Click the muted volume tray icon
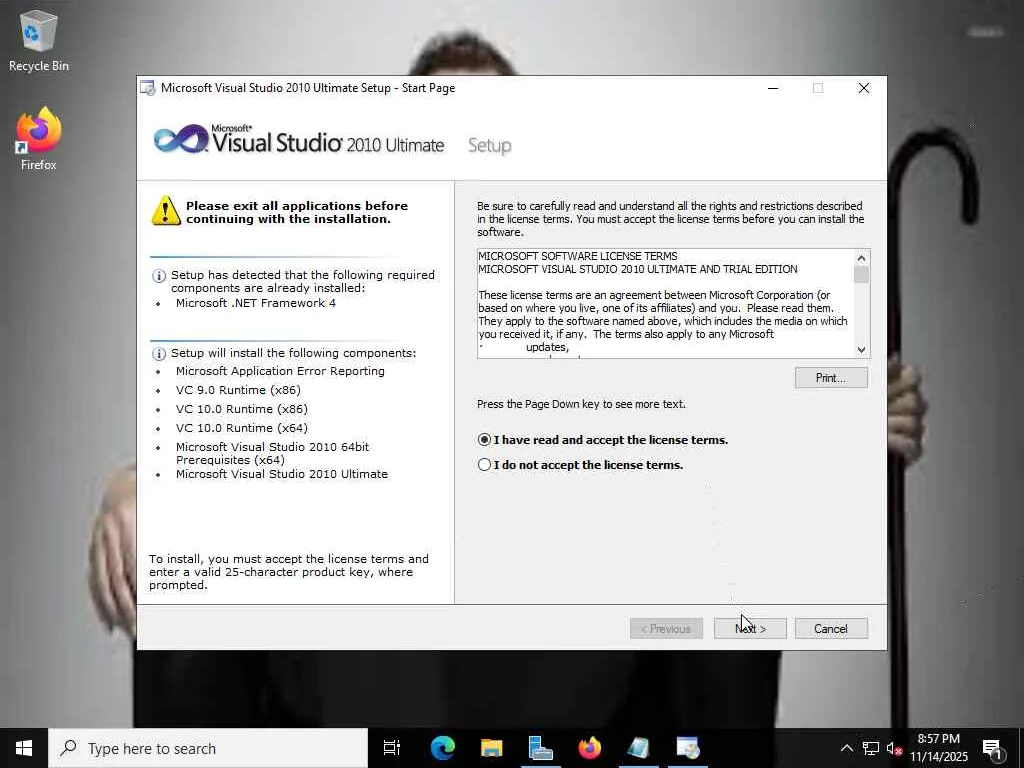 (894, 748)
